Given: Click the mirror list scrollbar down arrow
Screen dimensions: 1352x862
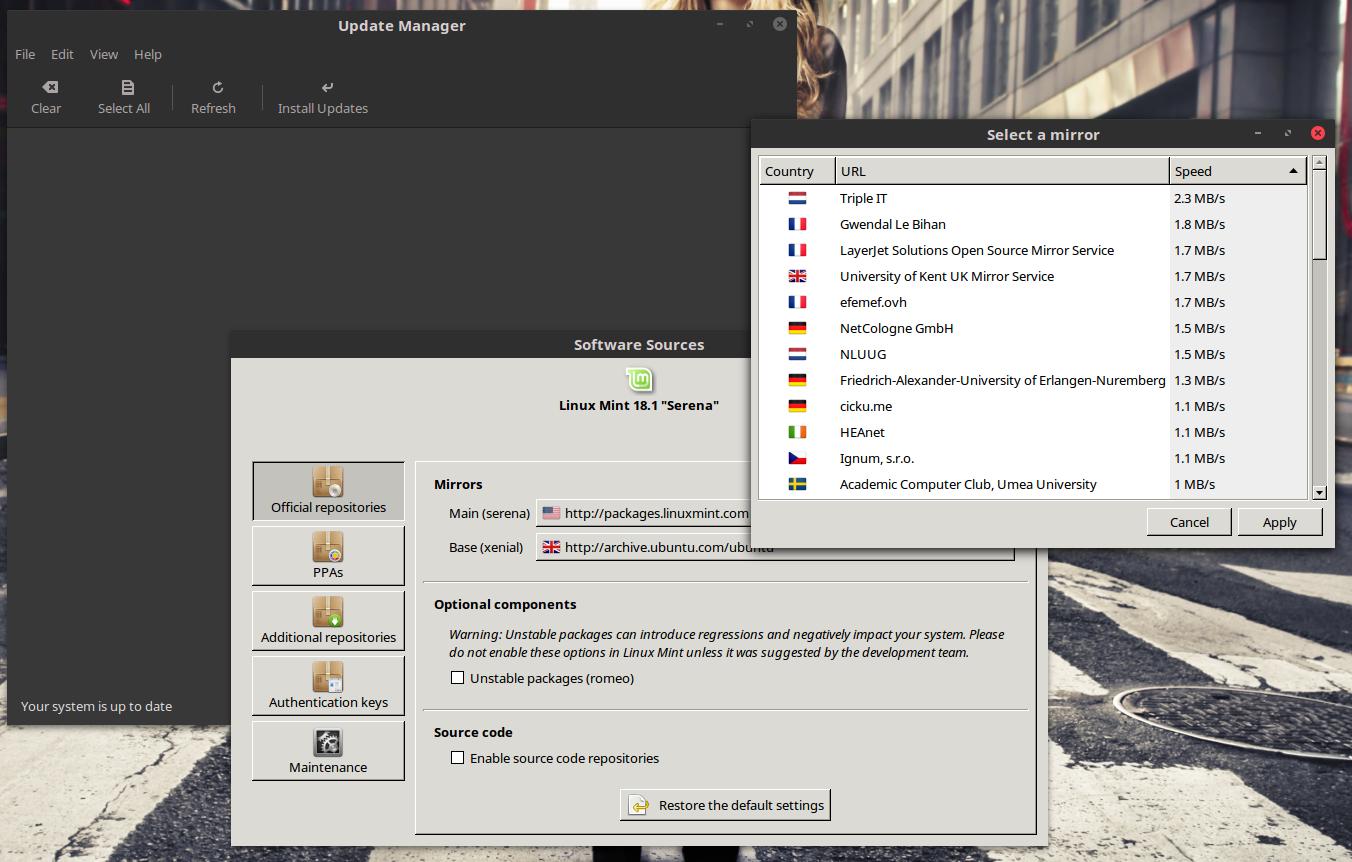Looking at the screenshot, I should click(1319, 492).
